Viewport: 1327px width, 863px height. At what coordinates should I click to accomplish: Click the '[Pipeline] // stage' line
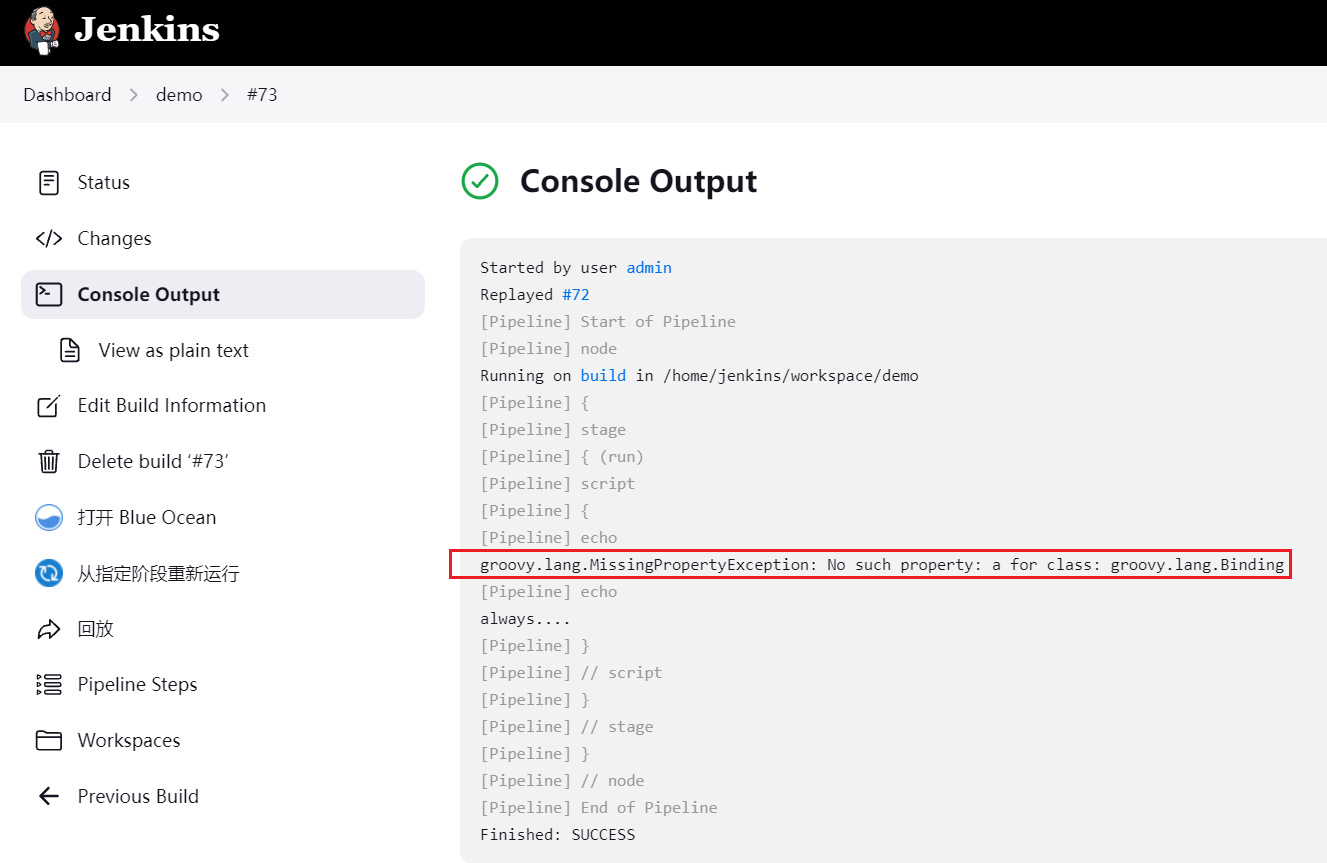pyautogui.click(x=567, y=727)
